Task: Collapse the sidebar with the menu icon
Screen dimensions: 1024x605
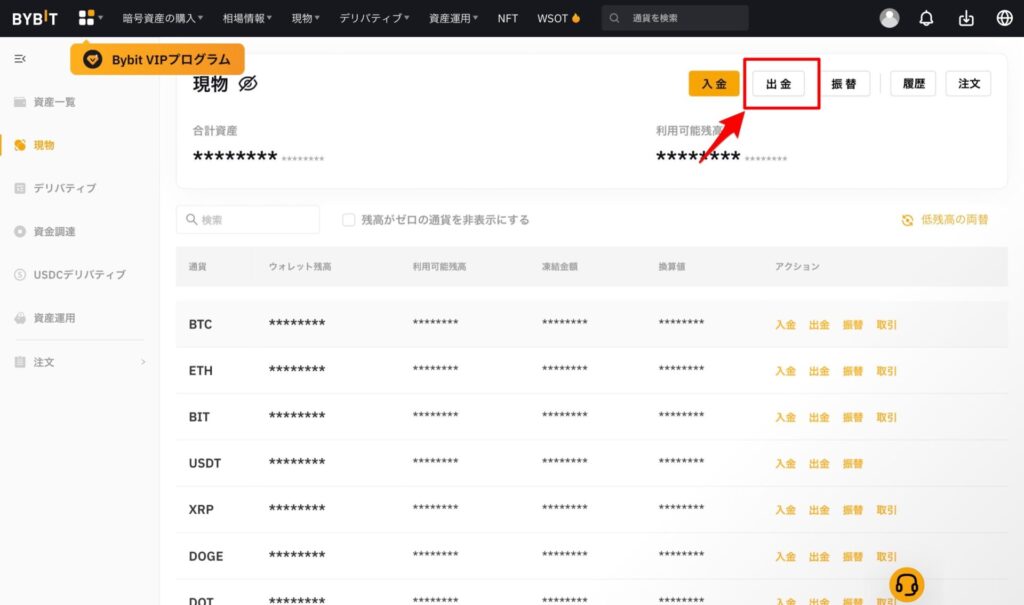Action: (x=20, y=59)
